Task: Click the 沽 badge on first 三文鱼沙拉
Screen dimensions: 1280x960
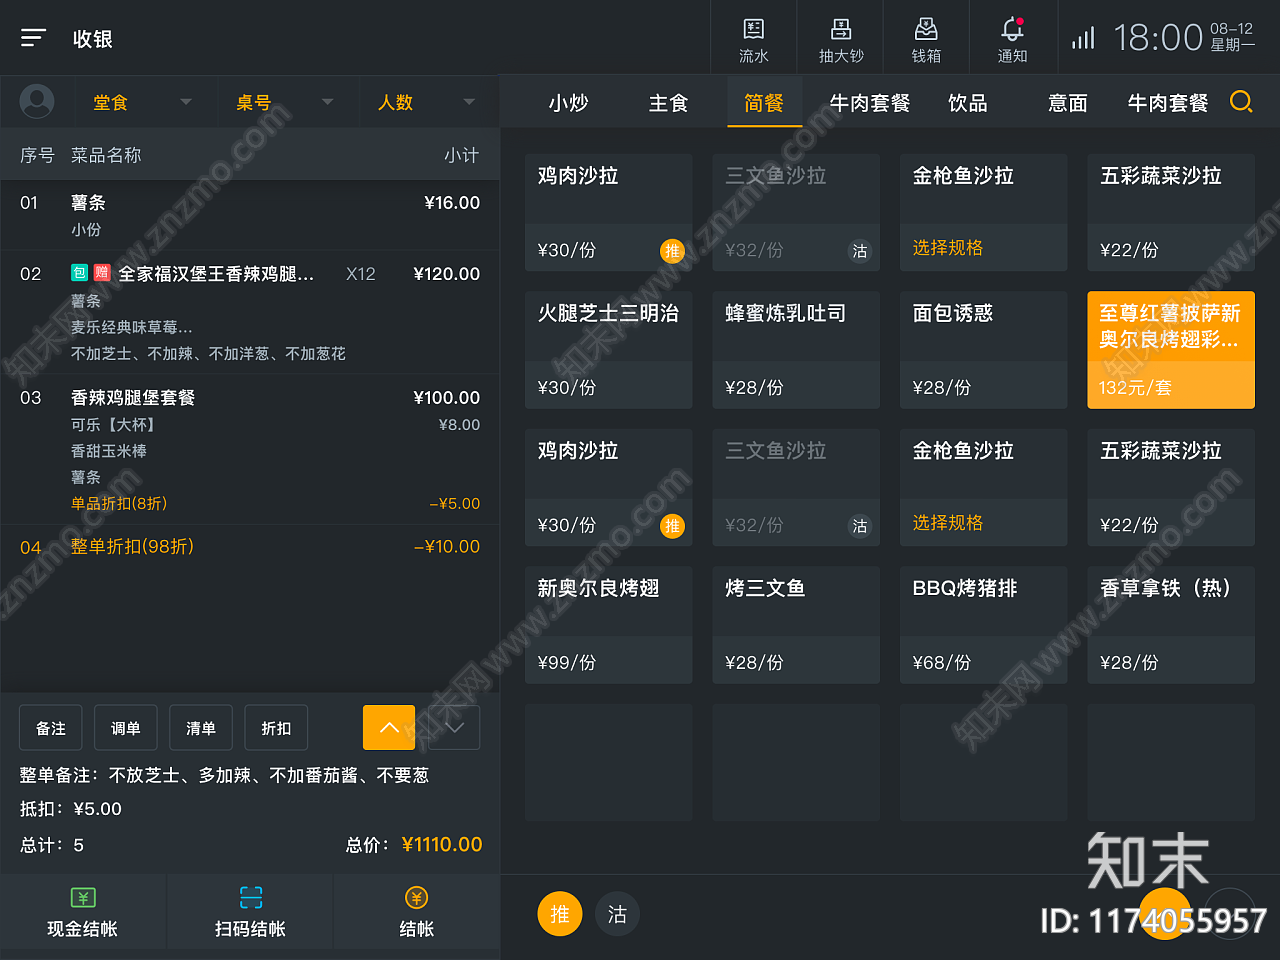Action: click(x=860, y=251)
